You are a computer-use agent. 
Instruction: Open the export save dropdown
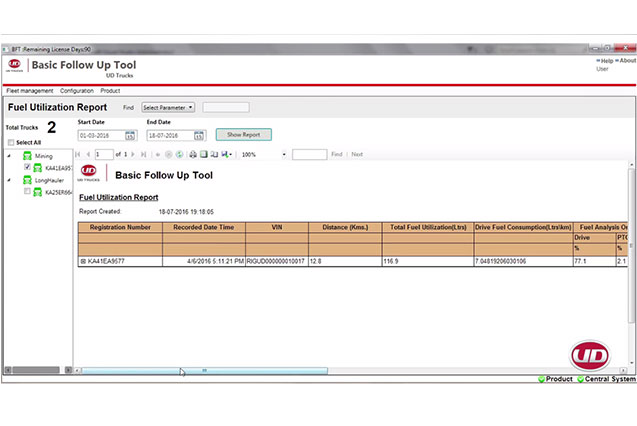(x=226, y=154)
